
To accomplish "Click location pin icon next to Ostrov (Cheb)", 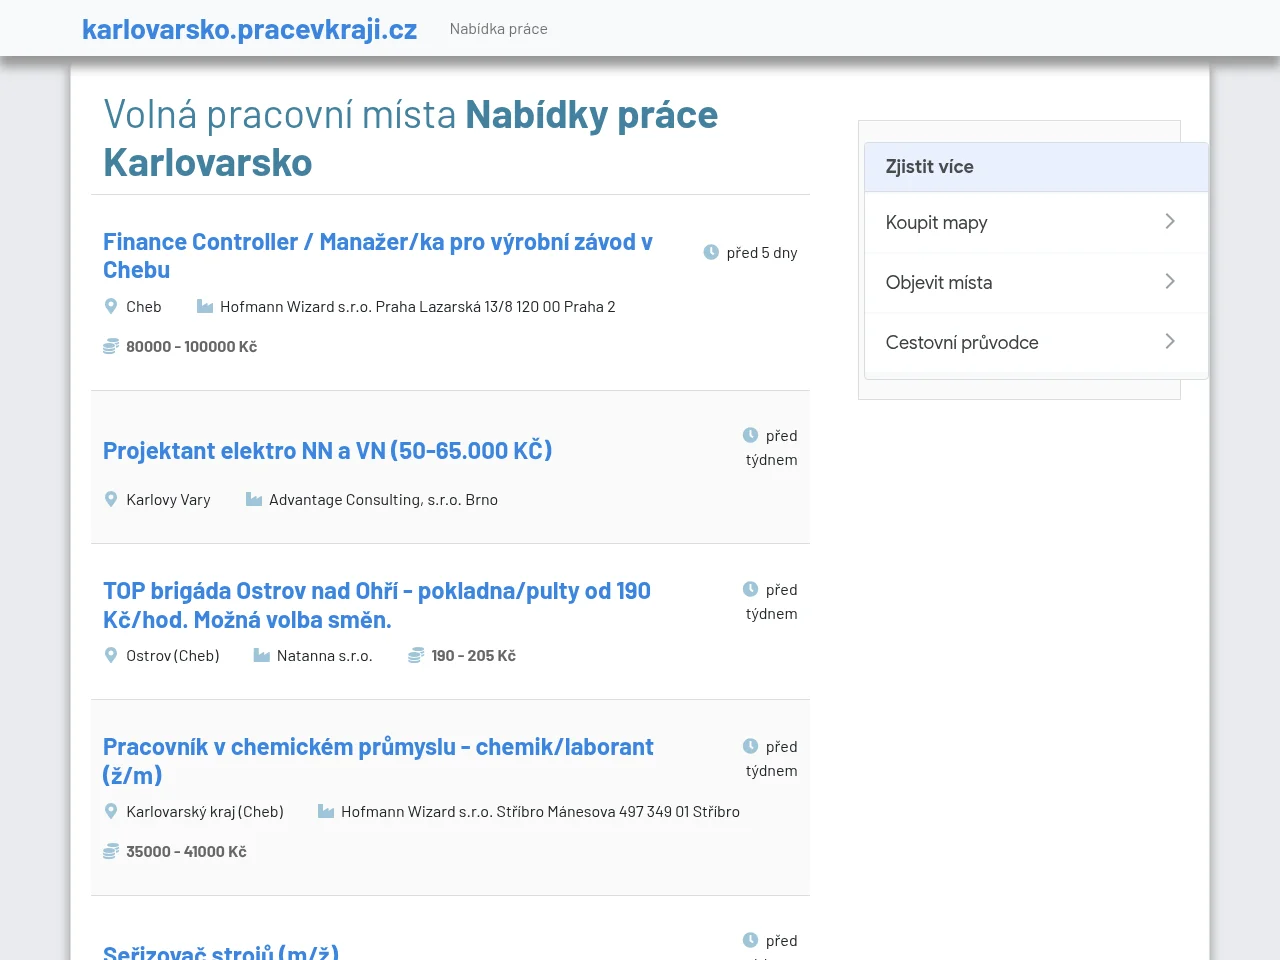I will click(111, 655).
